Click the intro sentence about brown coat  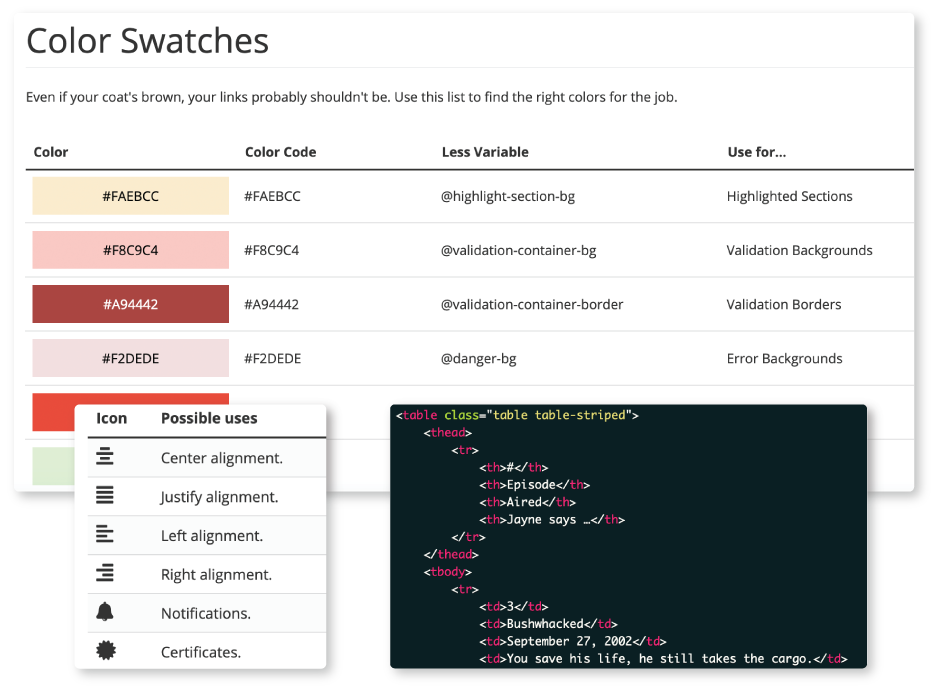point(351,98)
